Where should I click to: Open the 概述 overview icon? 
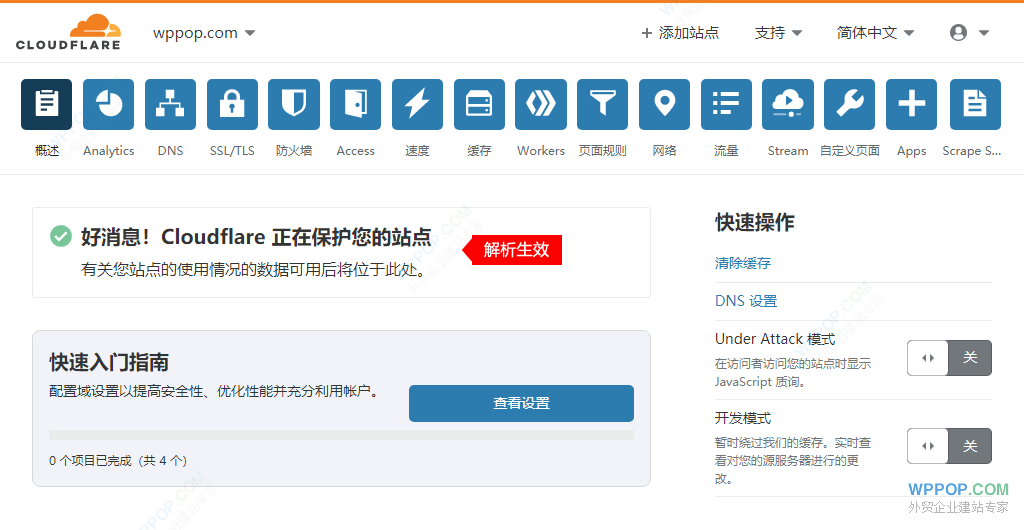(46, 104)
